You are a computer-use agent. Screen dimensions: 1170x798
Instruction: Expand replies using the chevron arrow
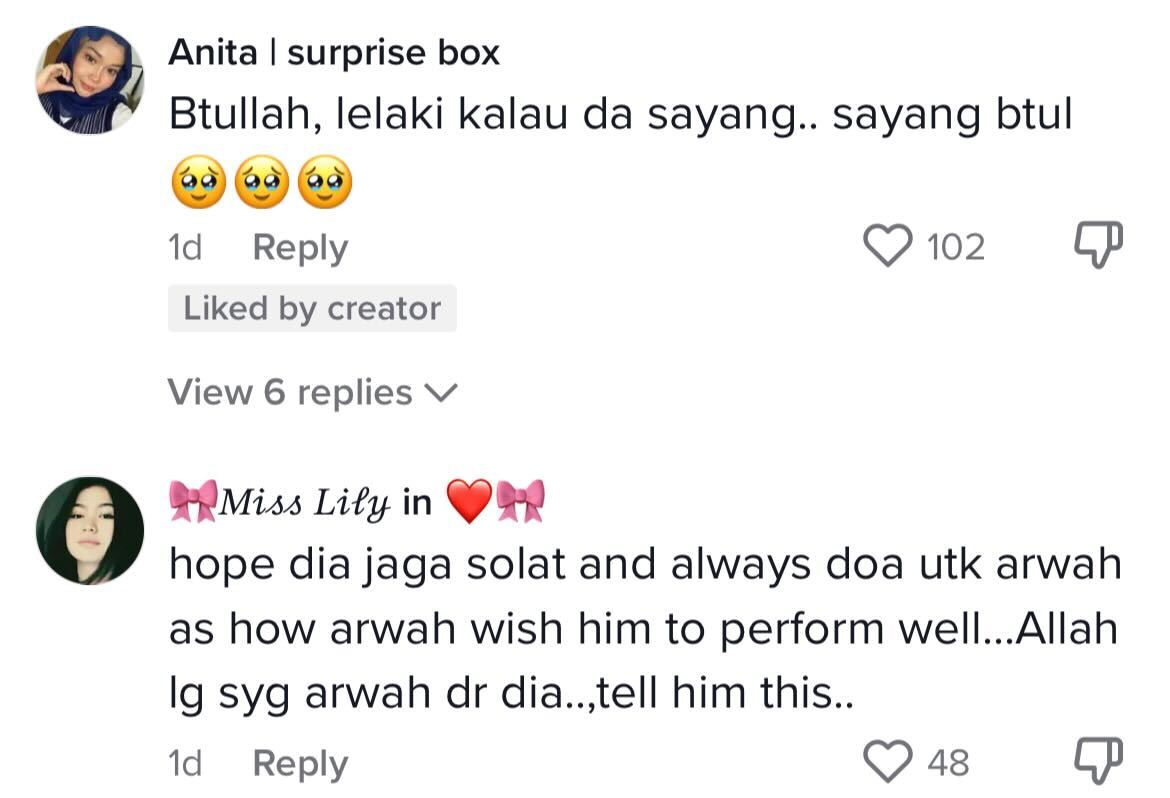[x=440, y=395]
